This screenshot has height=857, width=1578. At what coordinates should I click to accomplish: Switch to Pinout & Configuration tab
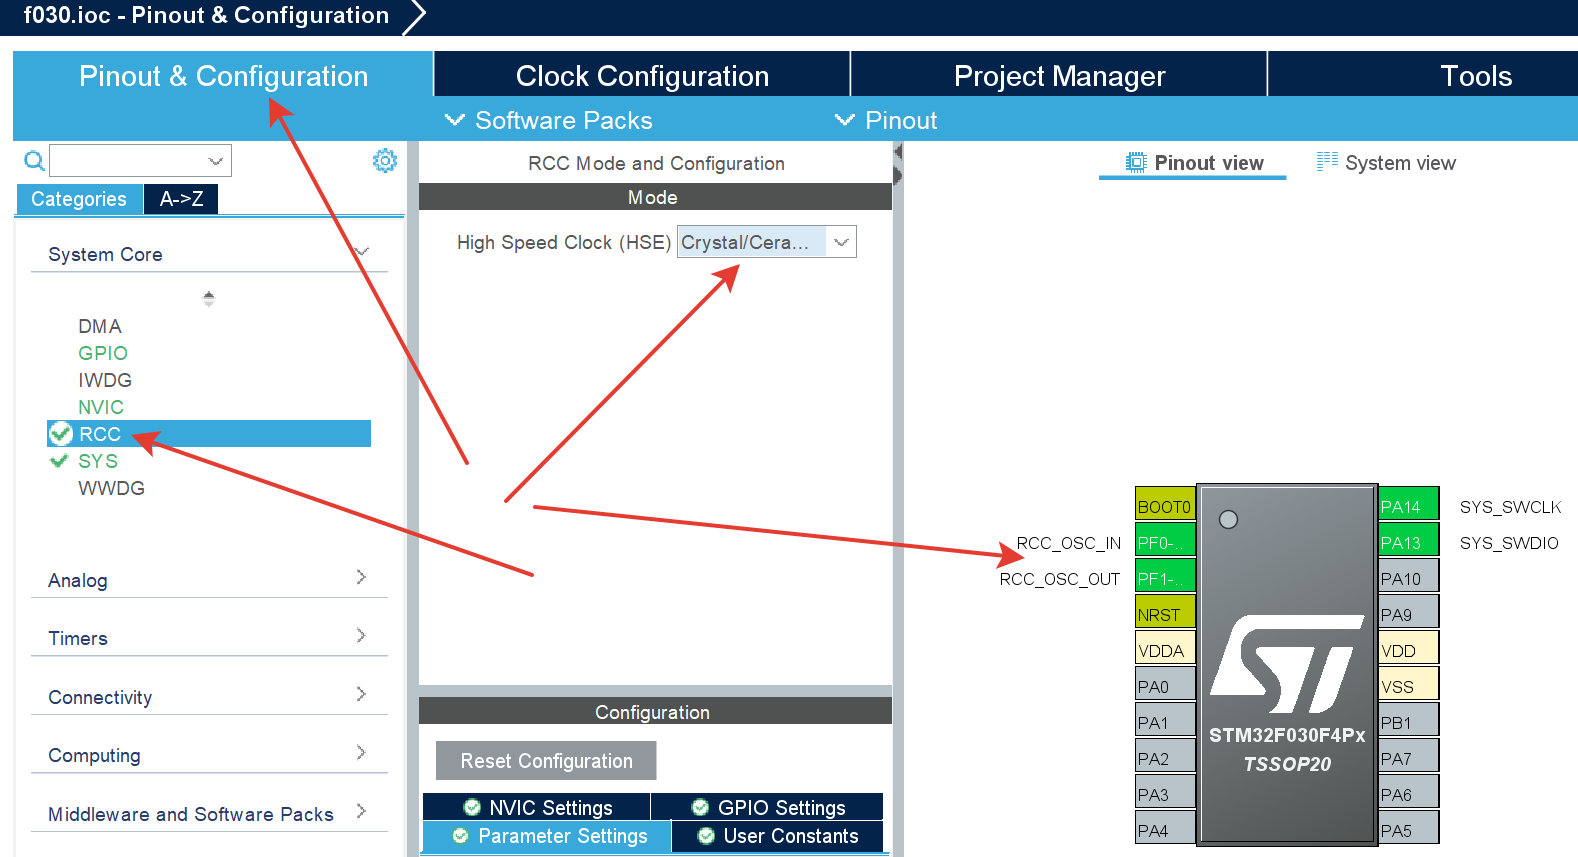223,76
